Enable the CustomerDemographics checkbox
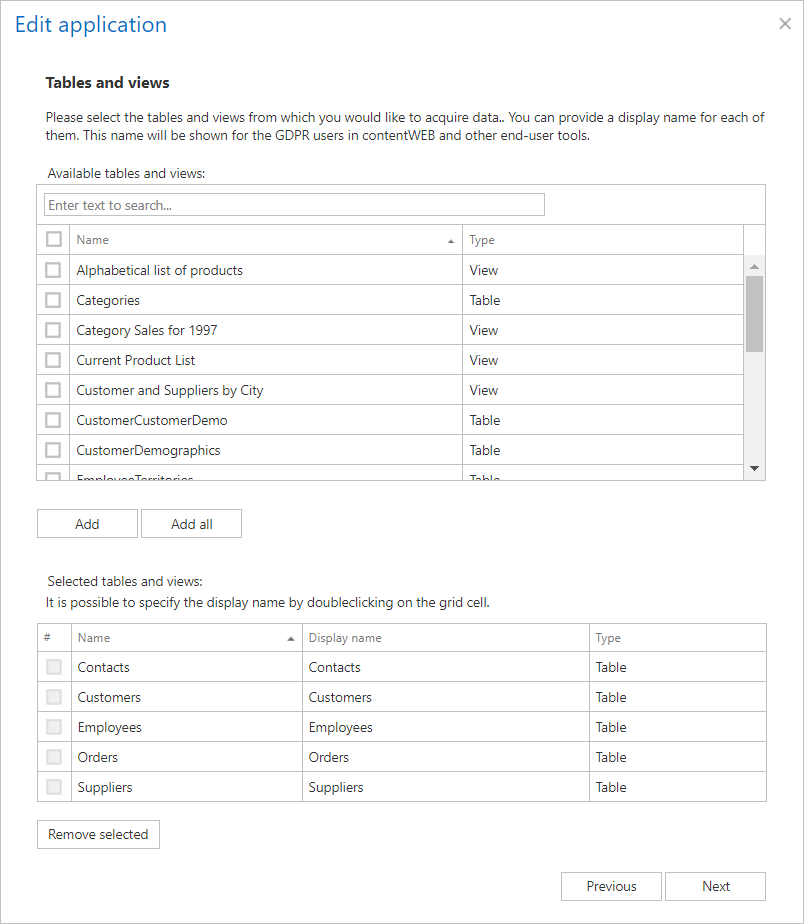The width and height of the screenshot is (804, 924). click(x=54, y=450)
